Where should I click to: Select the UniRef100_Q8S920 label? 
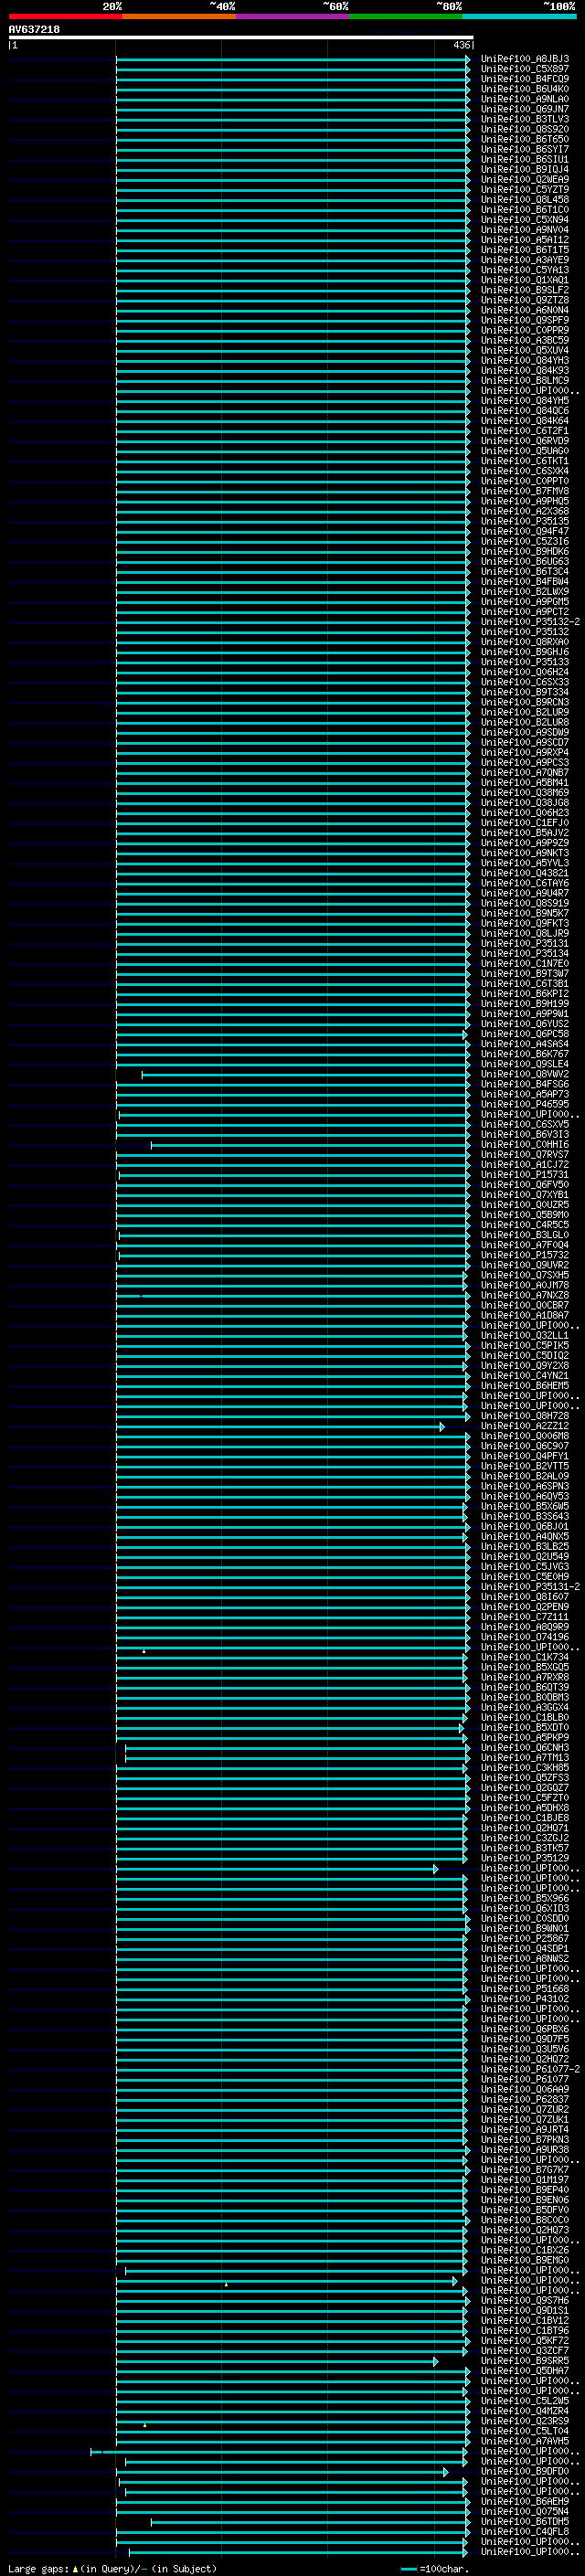(524, 129)
